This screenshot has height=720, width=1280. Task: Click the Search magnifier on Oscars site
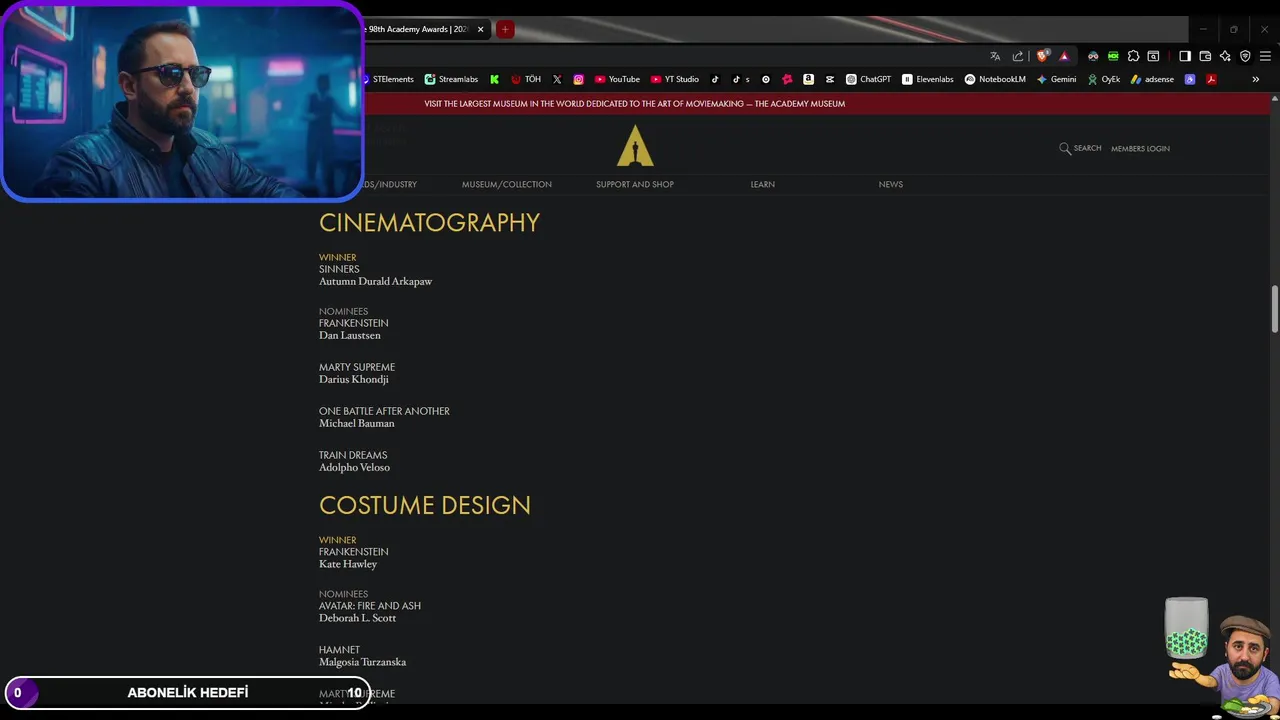(x=1065, y=148)
